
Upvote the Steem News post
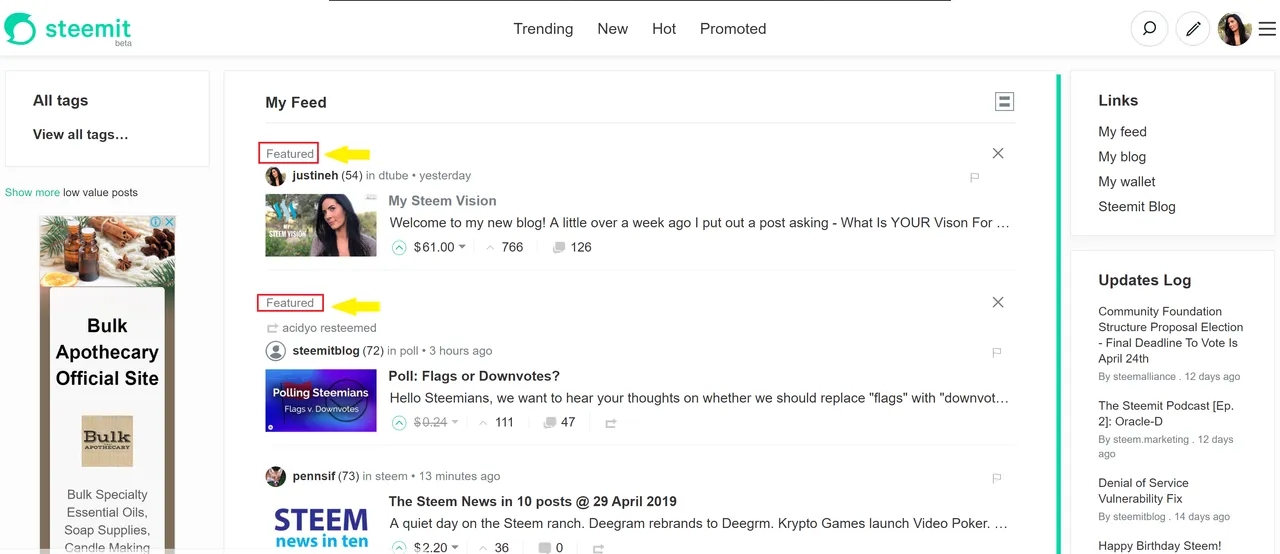pyautogui.click(x=399, y=547)
